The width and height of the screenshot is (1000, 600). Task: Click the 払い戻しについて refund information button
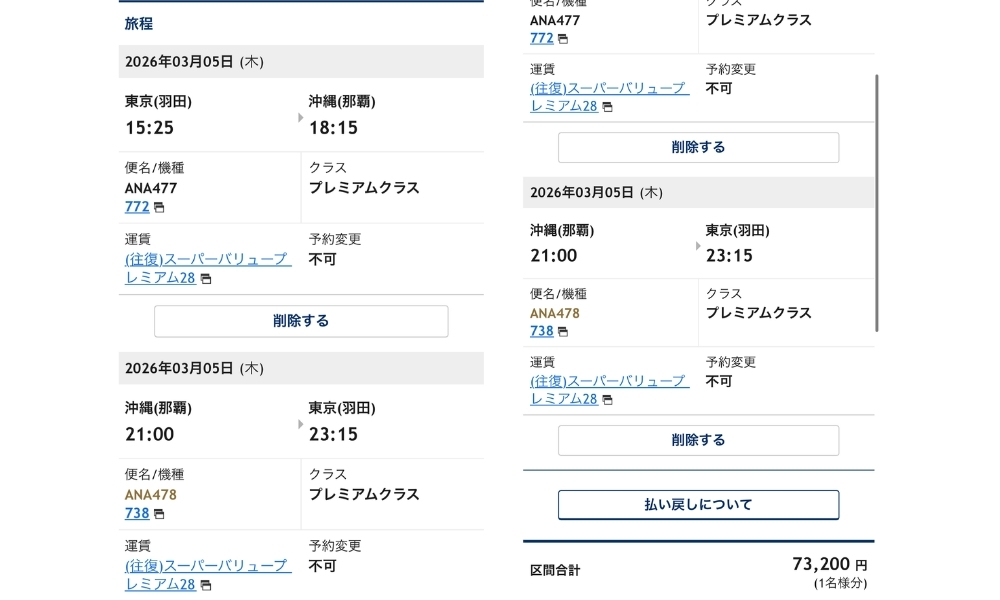[x=697, y=505]
